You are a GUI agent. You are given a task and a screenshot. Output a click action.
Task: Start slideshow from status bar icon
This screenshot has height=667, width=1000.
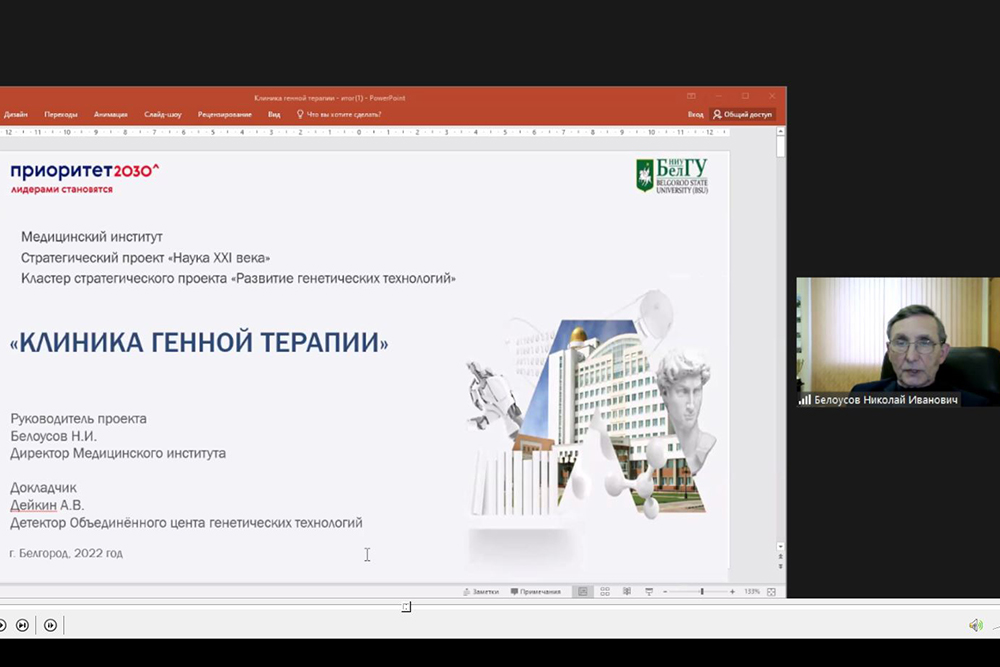(x=648, y=592)
